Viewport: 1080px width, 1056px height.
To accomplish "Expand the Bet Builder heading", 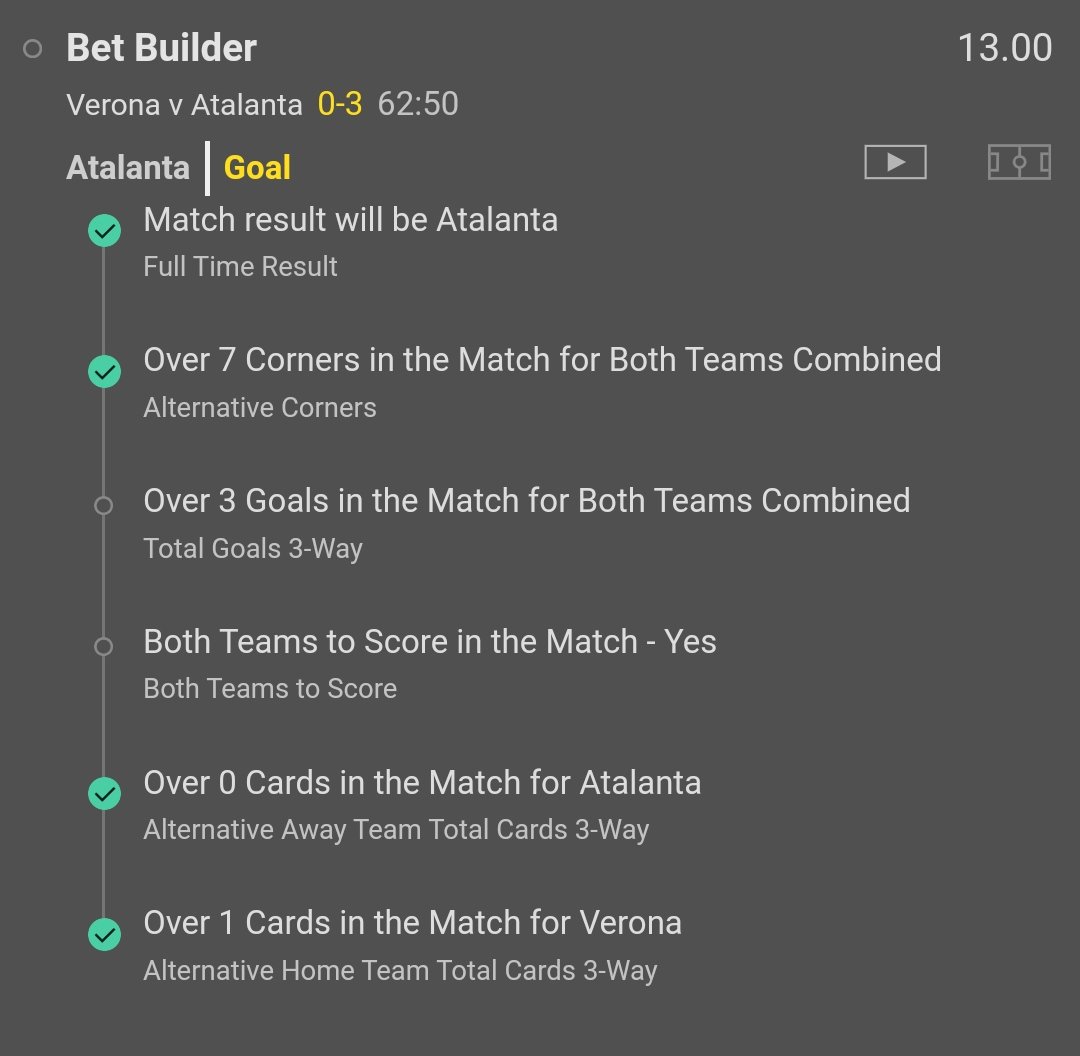I will [x=162, y=48].
